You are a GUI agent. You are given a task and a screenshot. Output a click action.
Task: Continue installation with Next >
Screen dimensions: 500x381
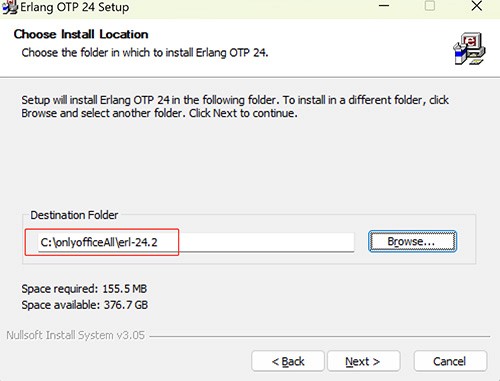click(x=363, y=361)
